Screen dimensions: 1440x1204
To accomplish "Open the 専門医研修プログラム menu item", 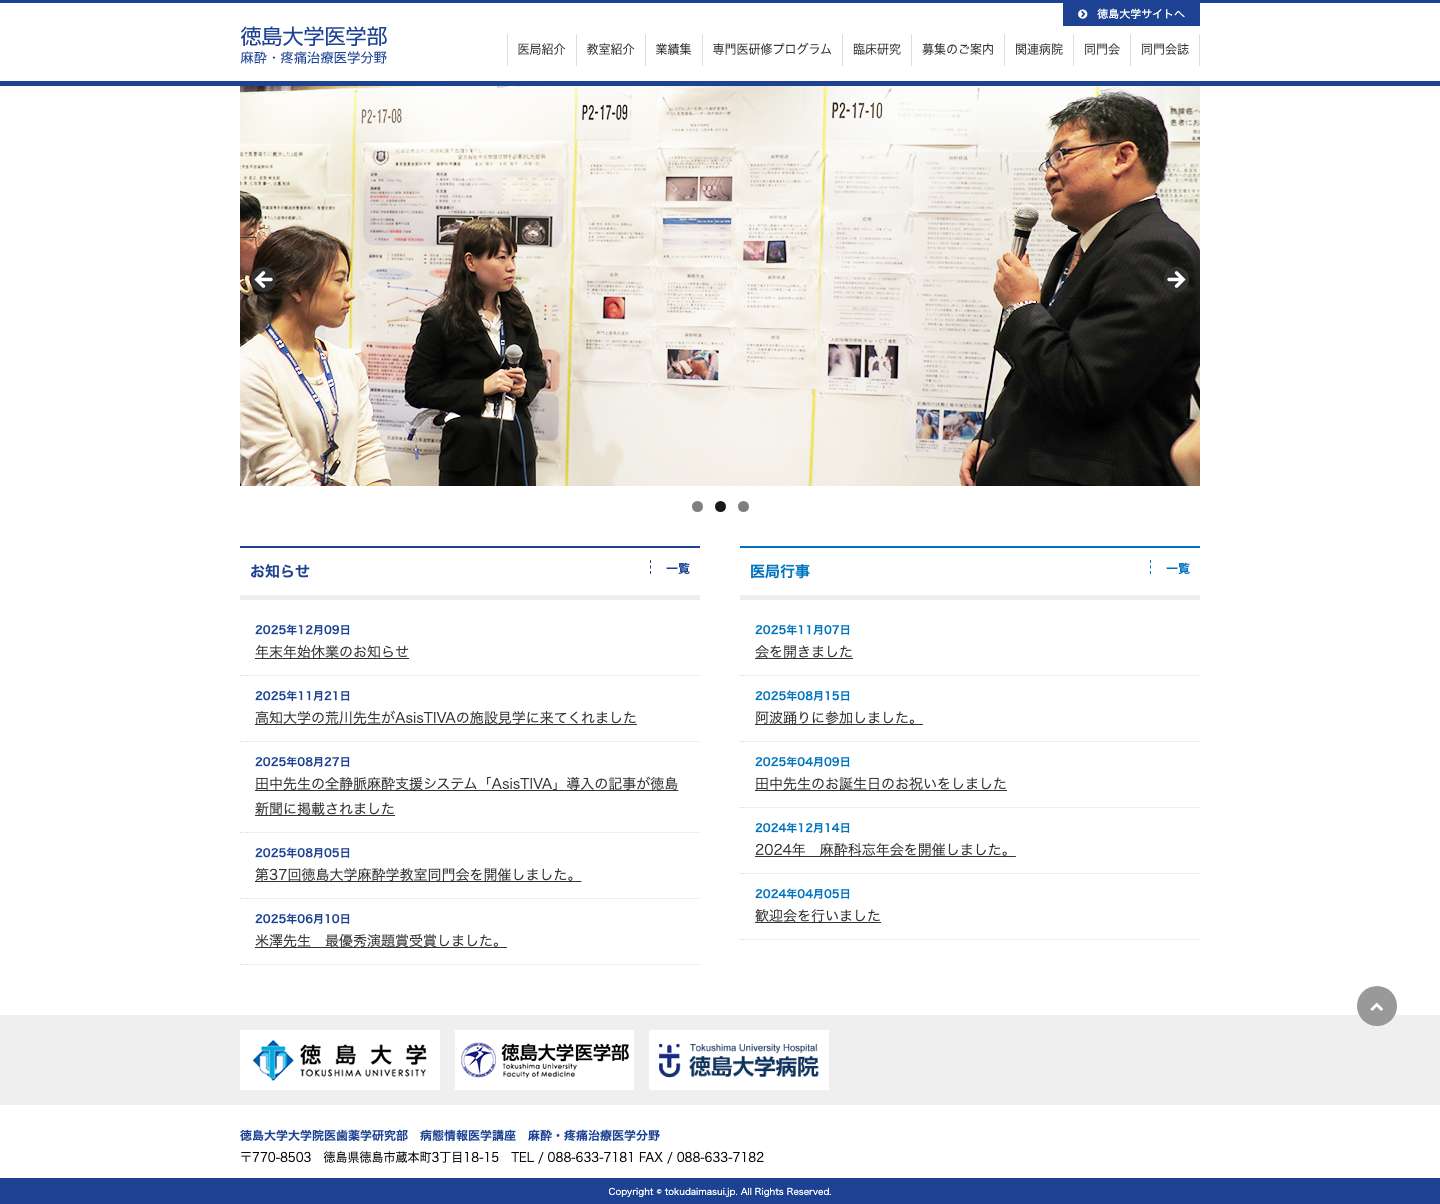I will pos(771,48).
